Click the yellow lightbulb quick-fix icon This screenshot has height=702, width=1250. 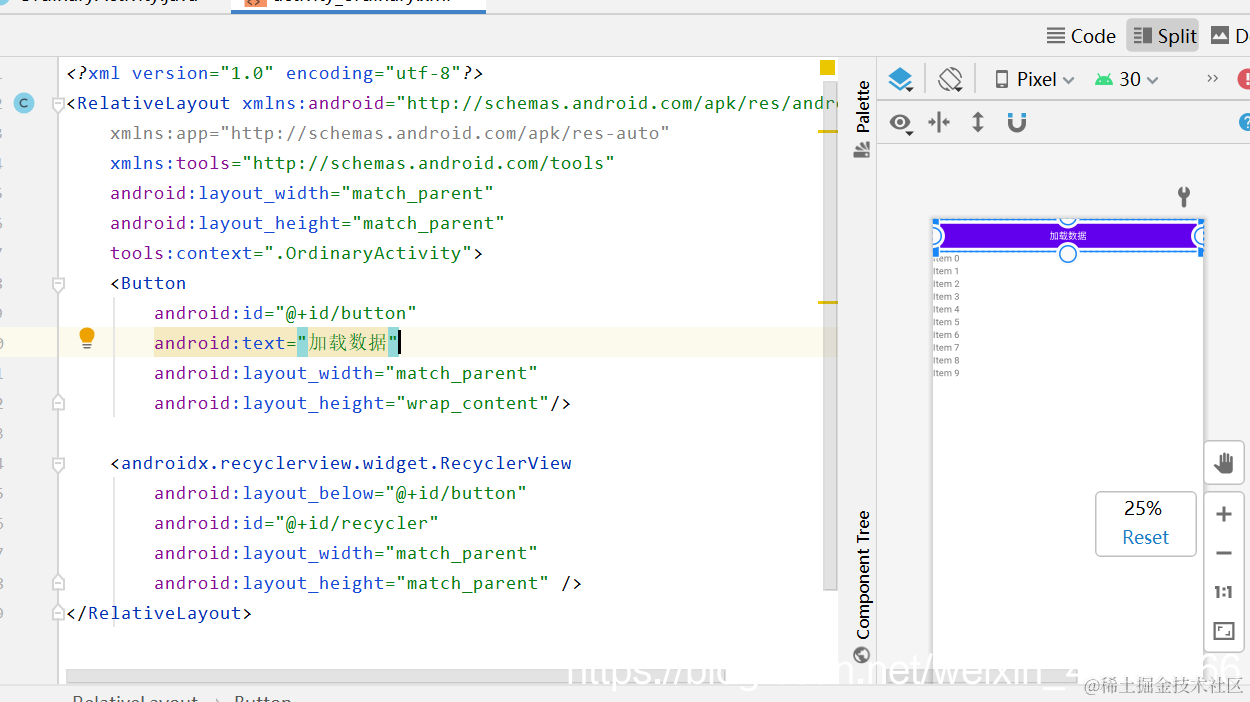pos(87,338)
